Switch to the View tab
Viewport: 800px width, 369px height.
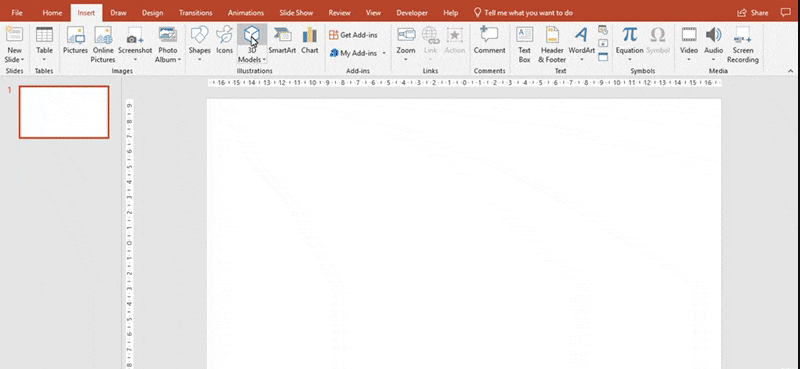373,13
